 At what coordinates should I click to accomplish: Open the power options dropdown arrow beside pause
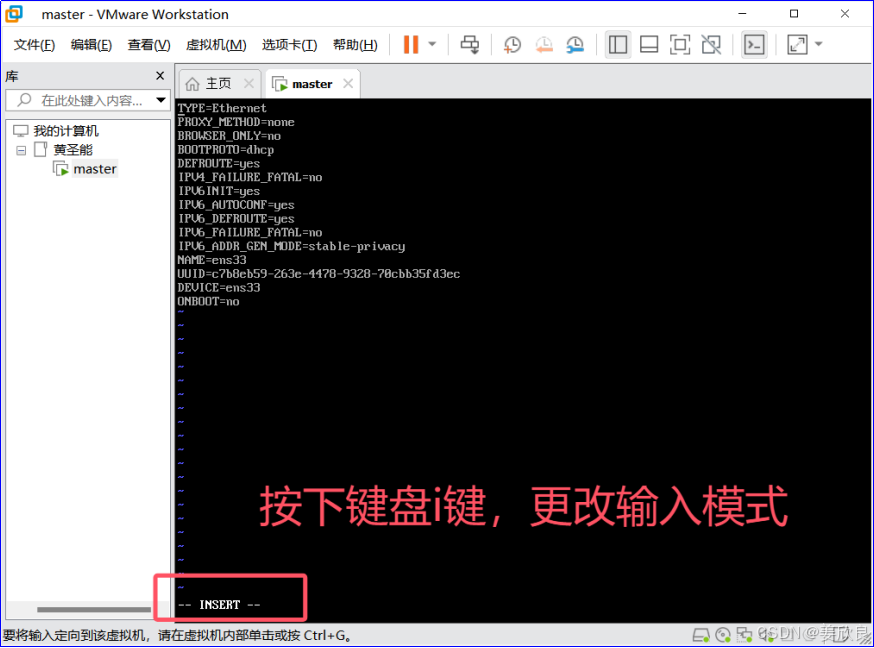(x=432, y=44)
